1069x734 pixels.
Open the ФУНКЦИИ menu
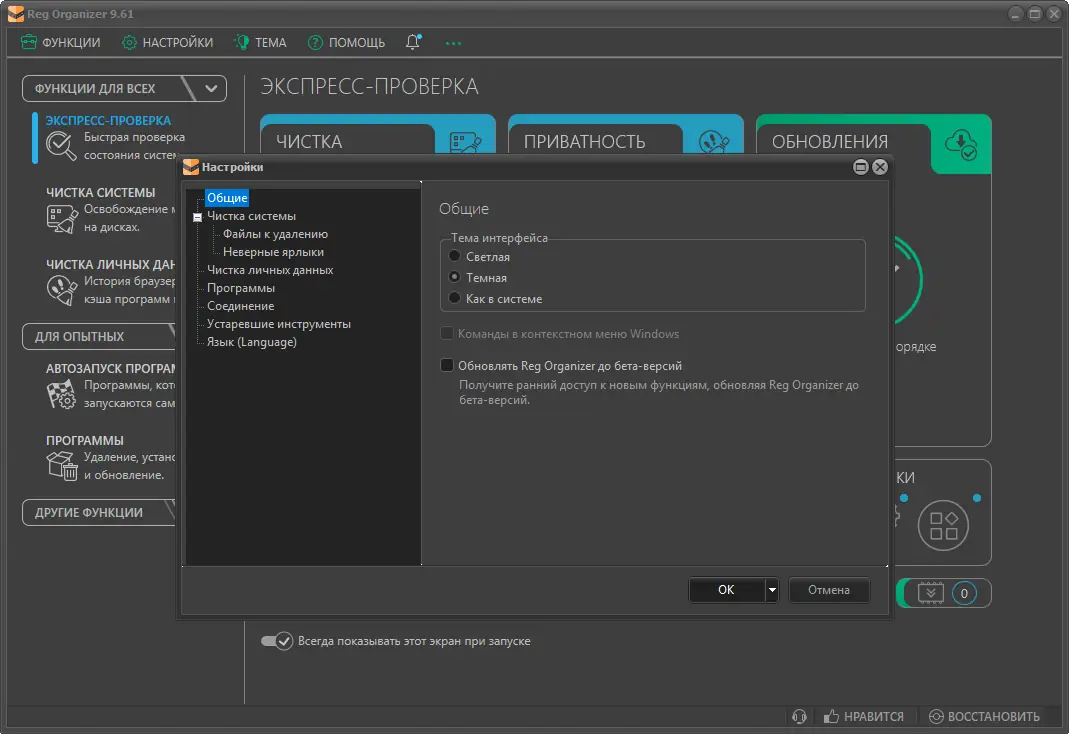(60, 42)
